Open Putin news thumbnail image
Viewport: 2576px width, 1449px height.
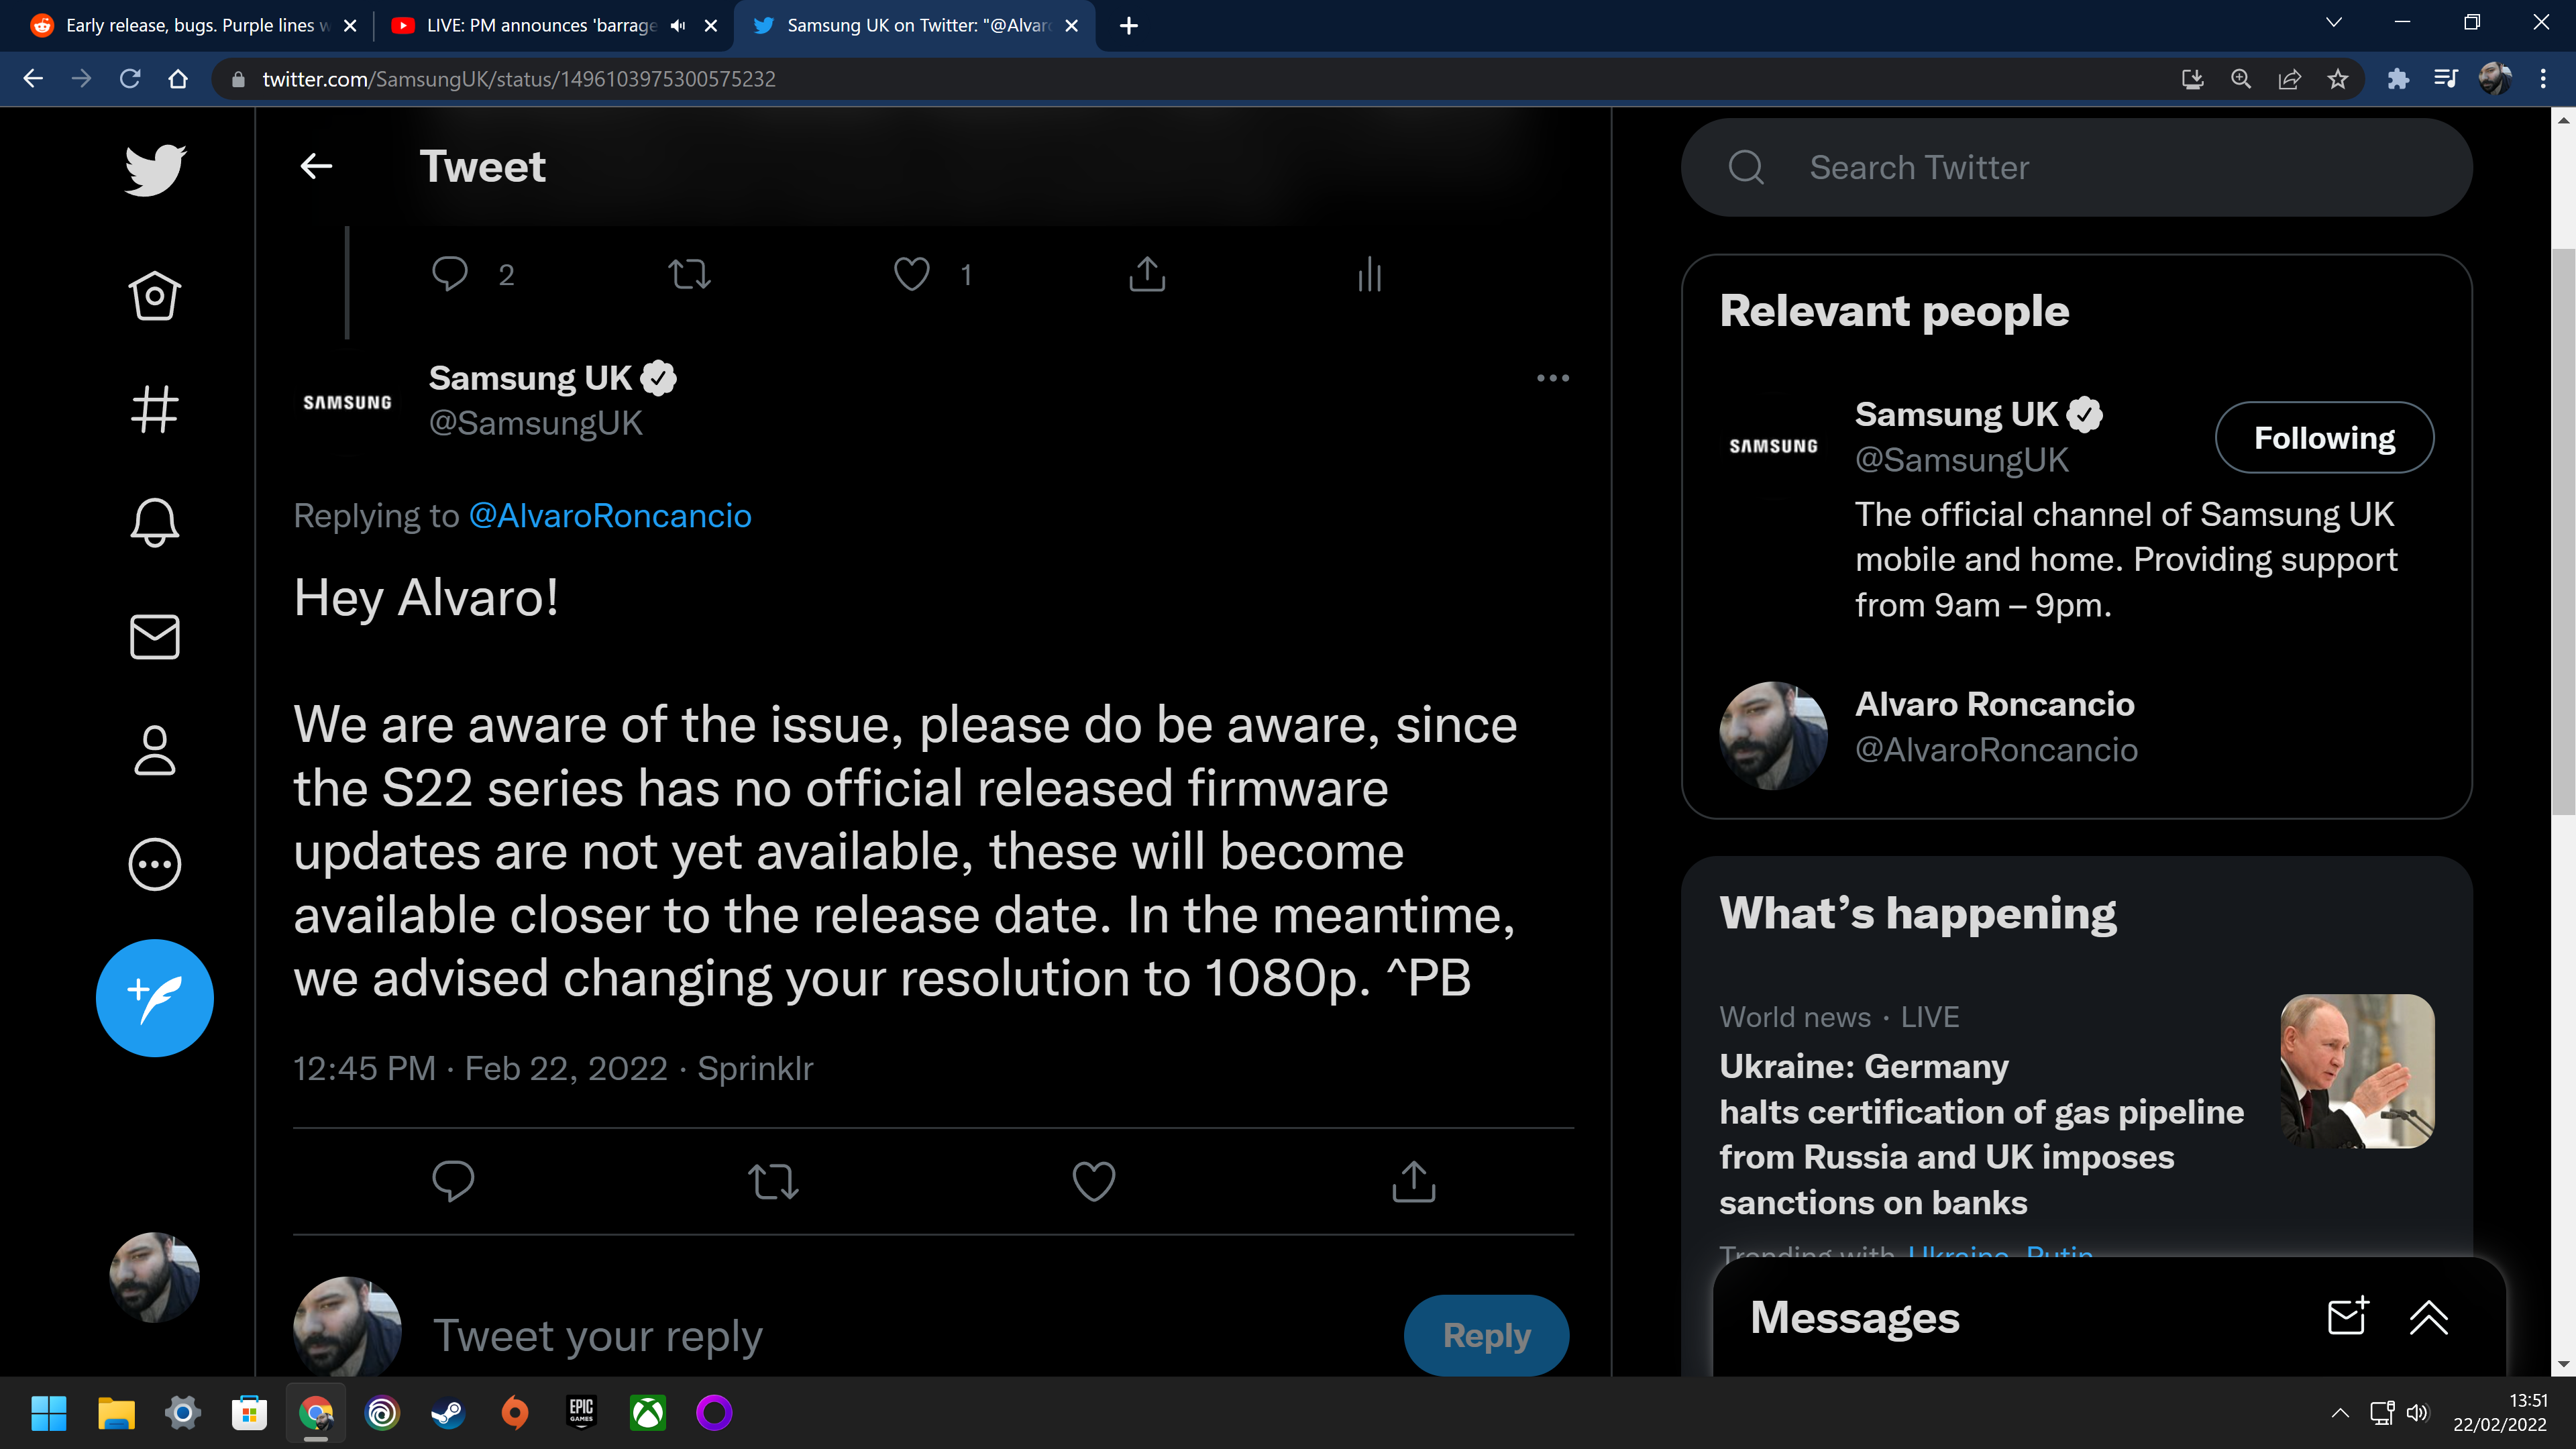2357,1070
